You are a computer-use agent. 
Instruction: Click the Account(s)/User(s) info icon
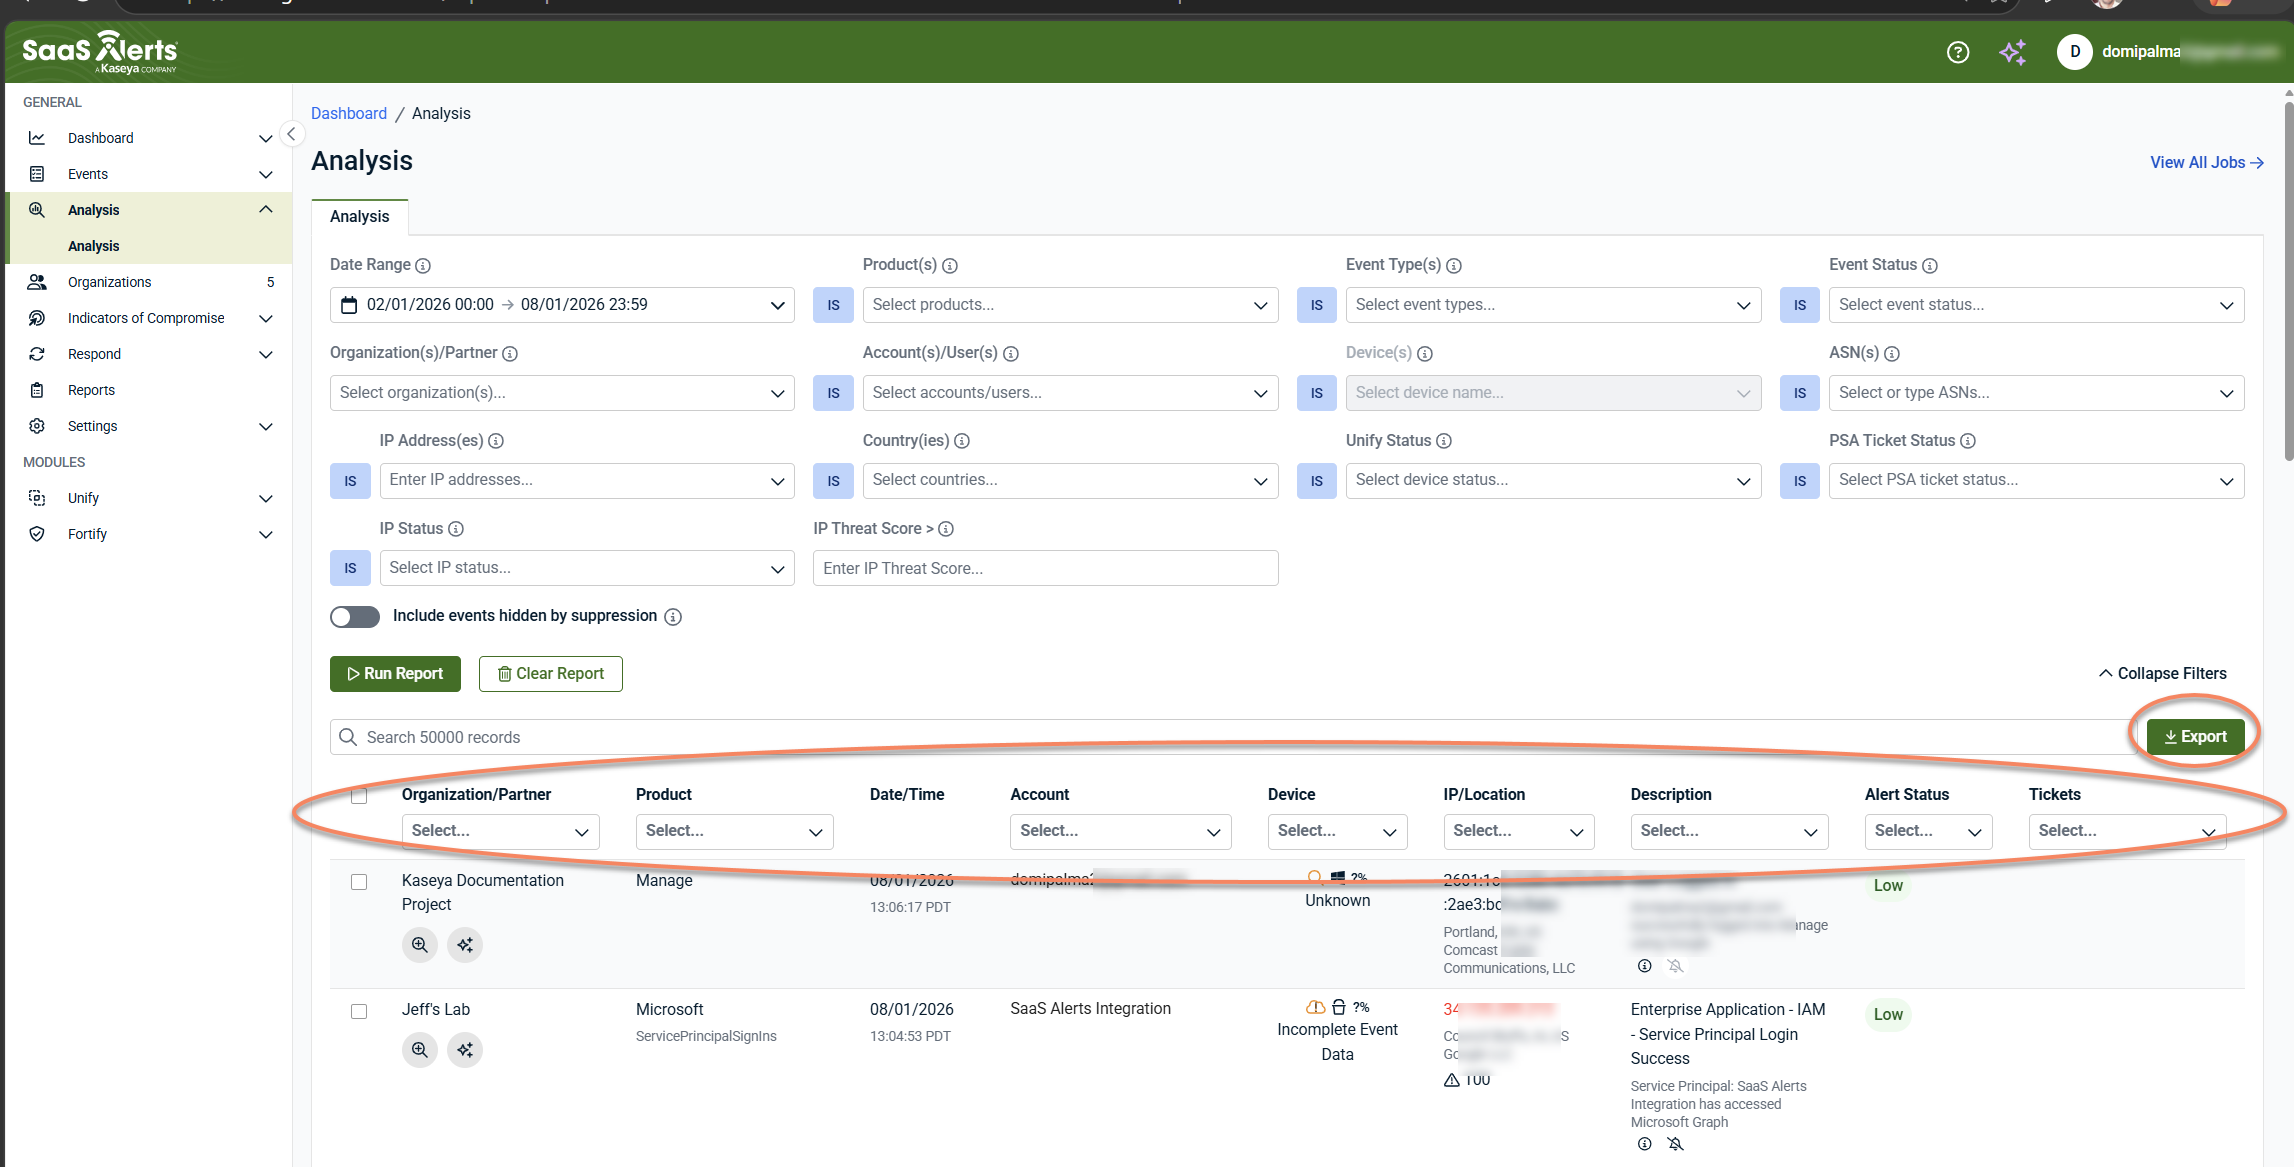1011,354
